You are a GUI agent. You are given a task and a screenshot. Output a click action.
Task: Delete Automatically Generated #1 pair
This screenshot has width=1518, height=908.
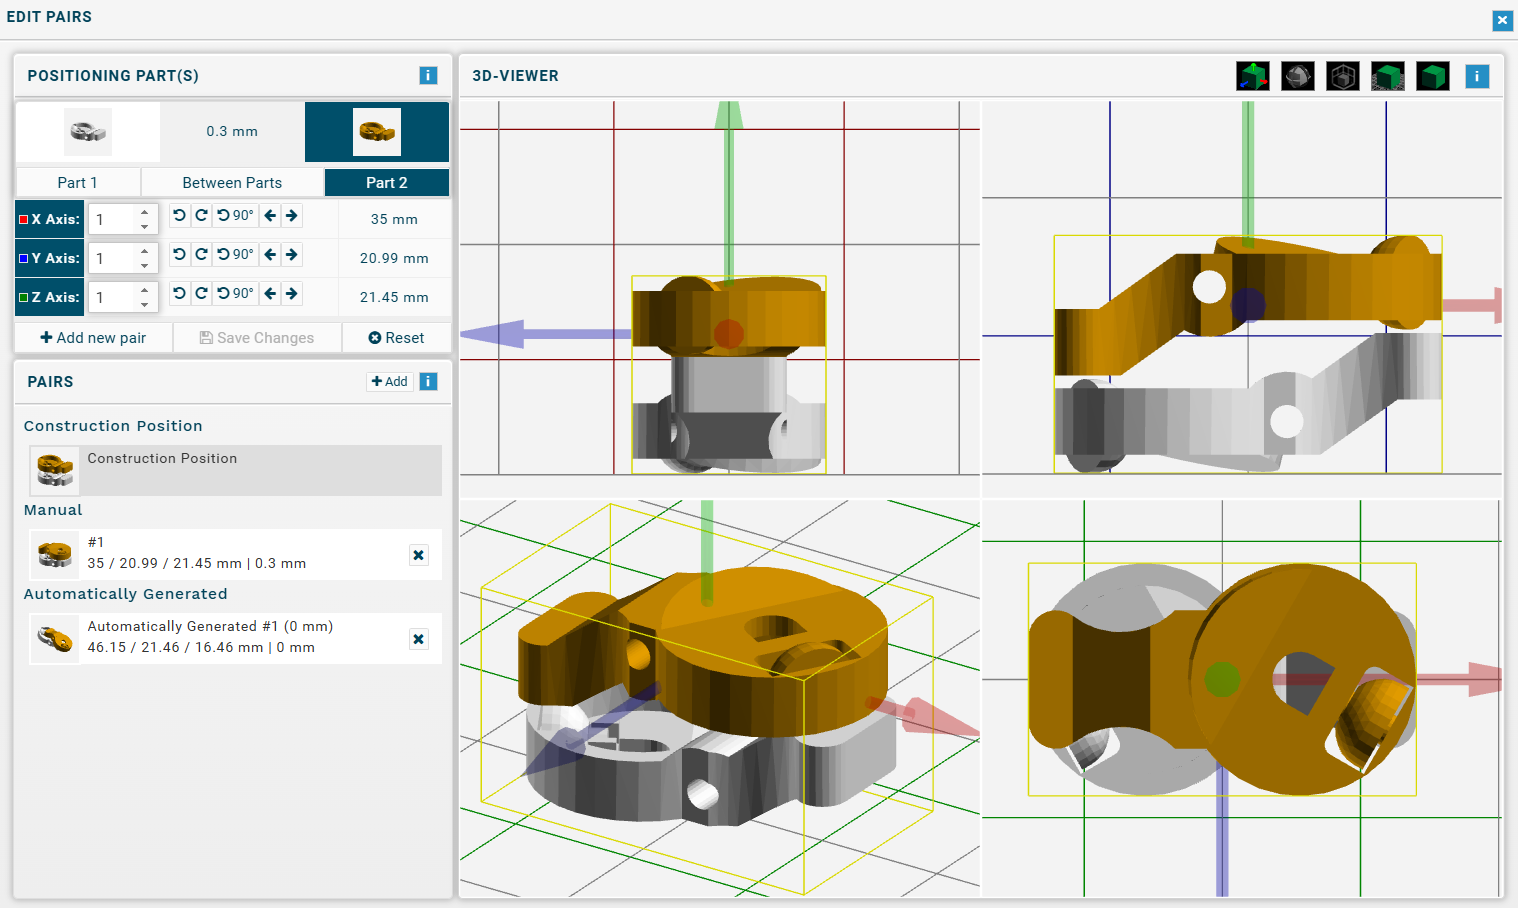click(419, 639)
